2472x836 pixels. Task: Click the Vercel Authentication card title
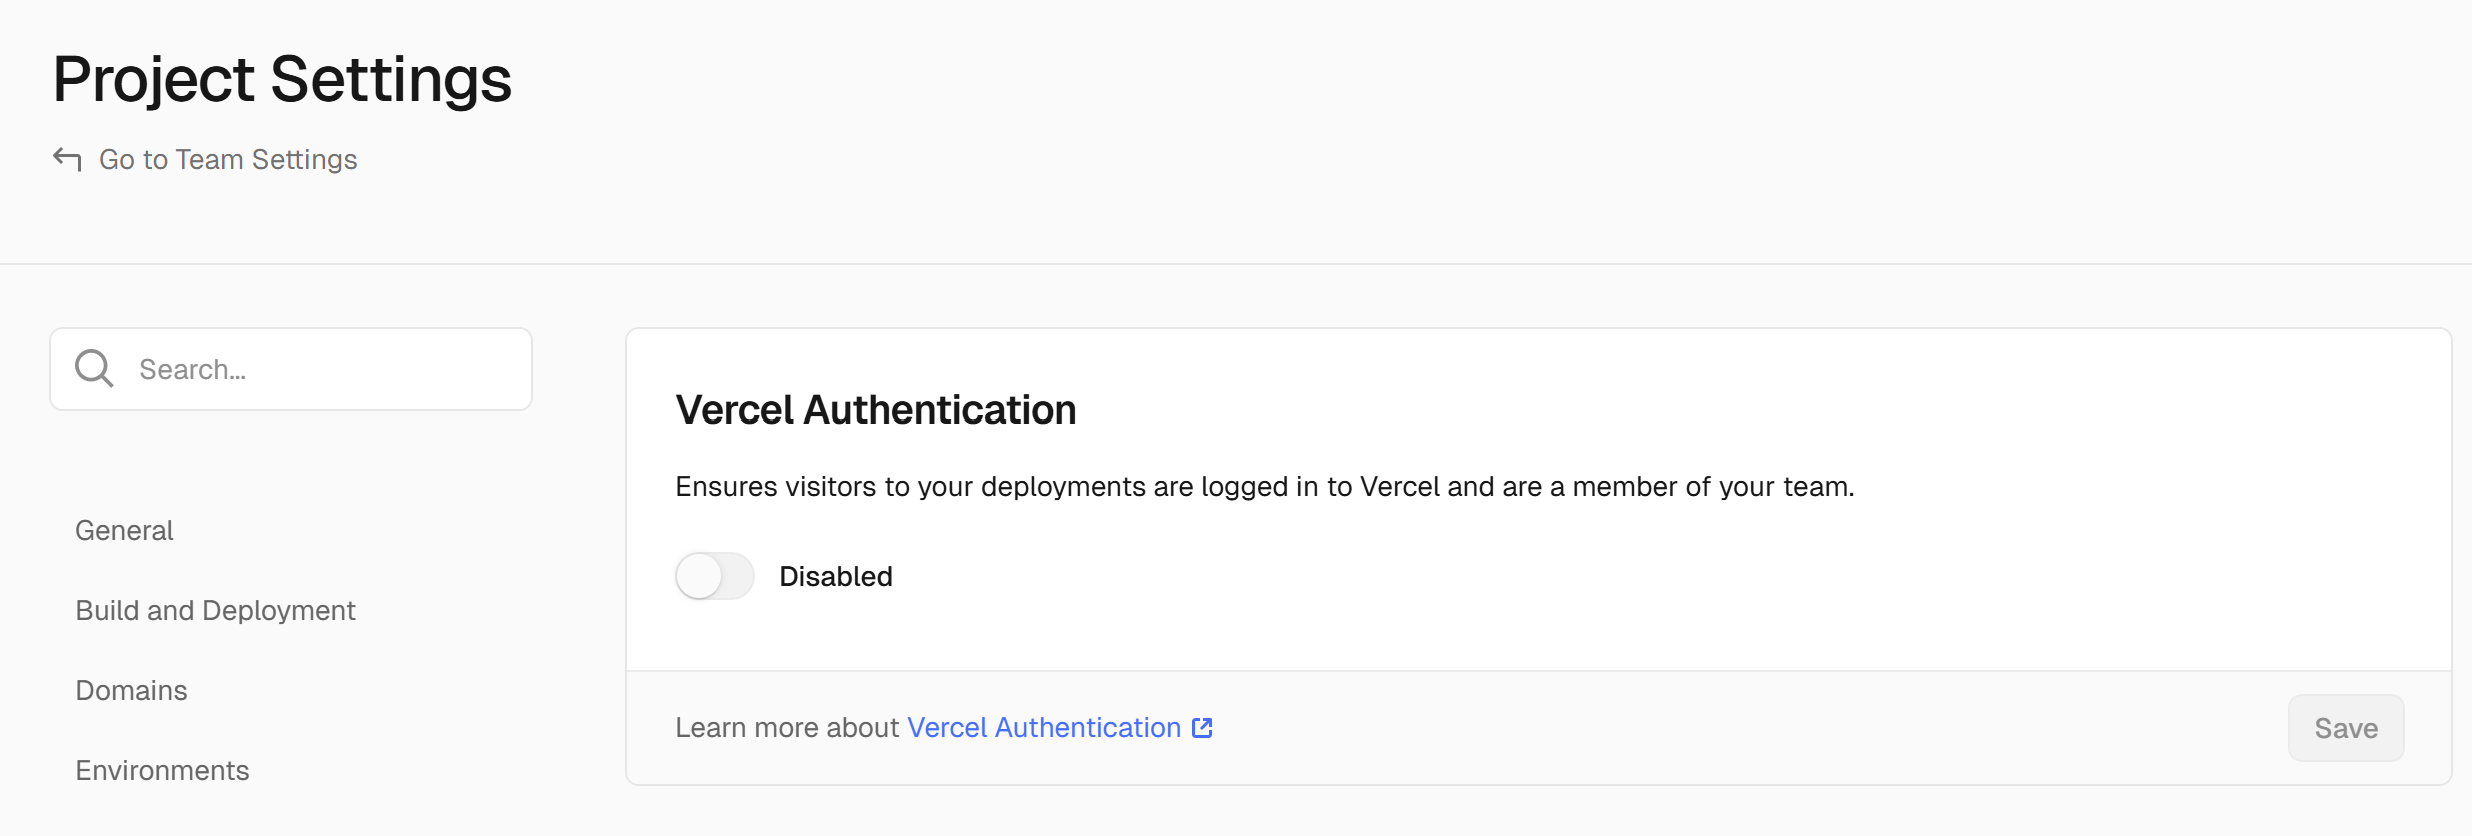point(875,410)
